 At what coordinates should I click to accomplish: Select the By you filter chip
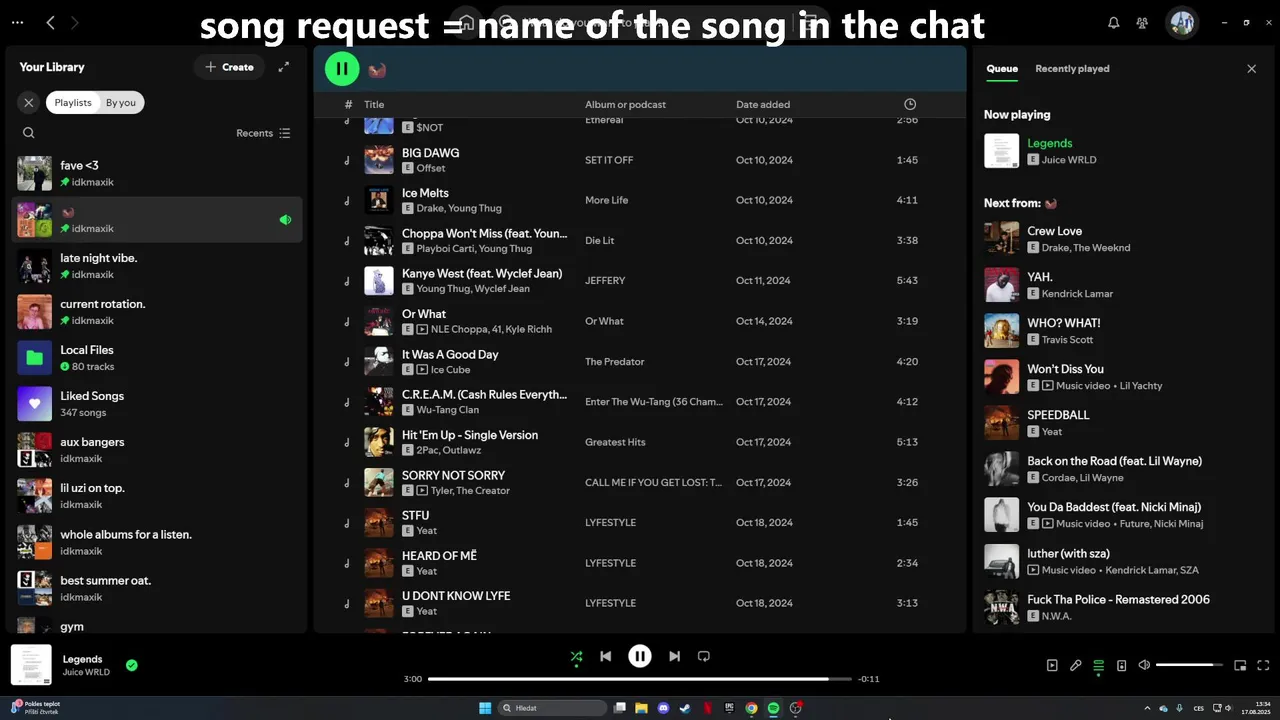pos(121,102)
